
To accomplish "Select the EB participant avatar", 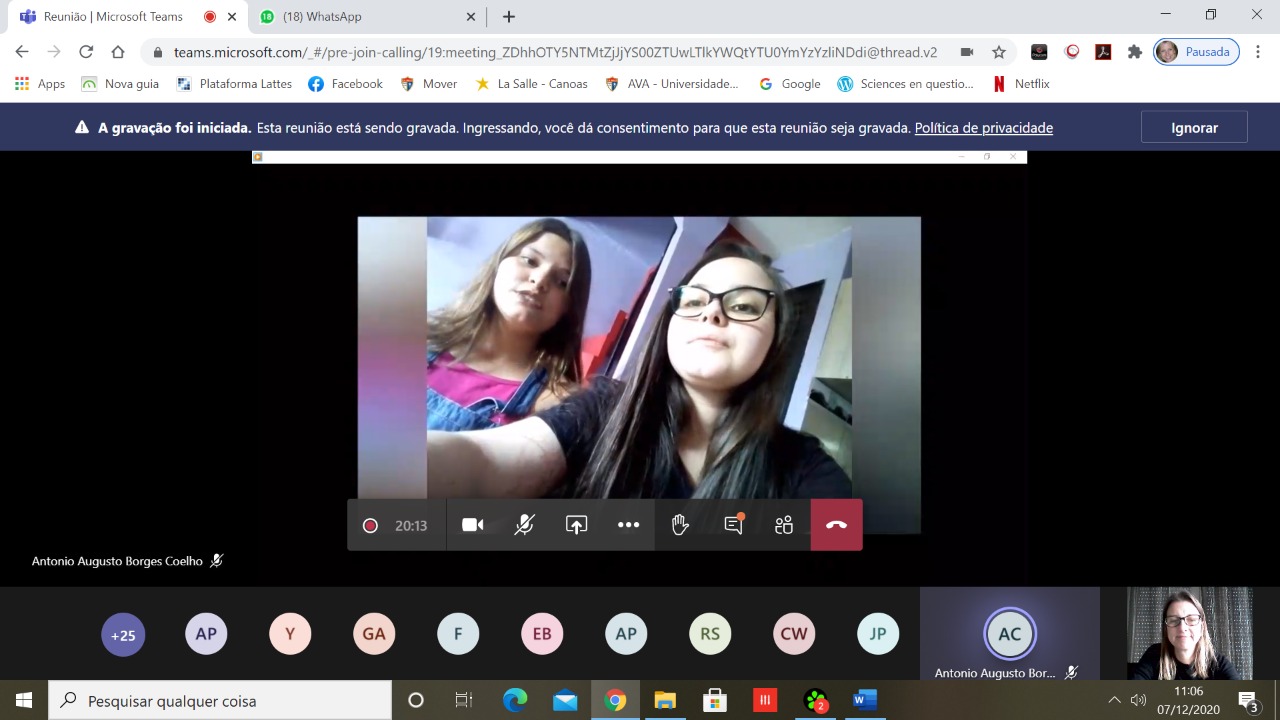I will [542, 634].
